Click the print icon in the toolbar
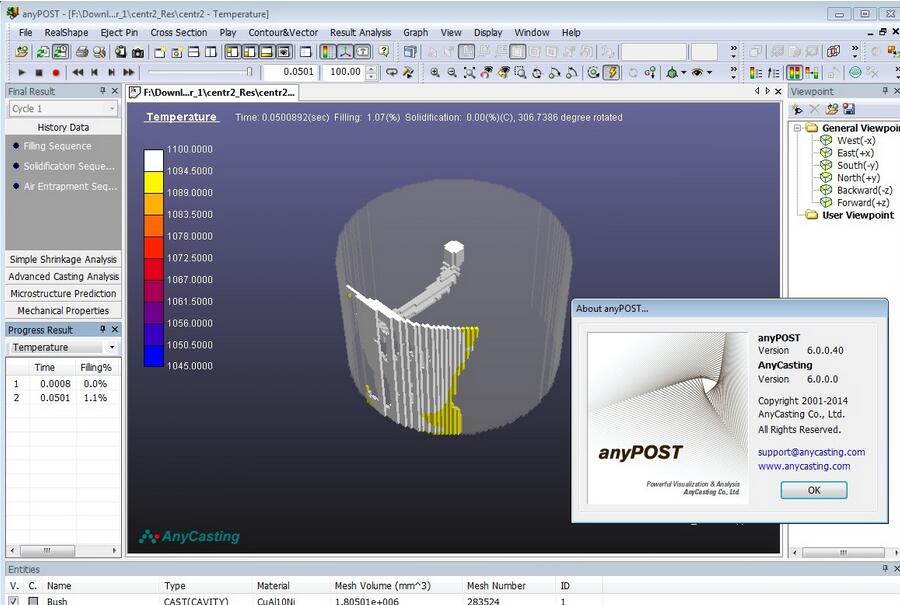 (82, 52)
